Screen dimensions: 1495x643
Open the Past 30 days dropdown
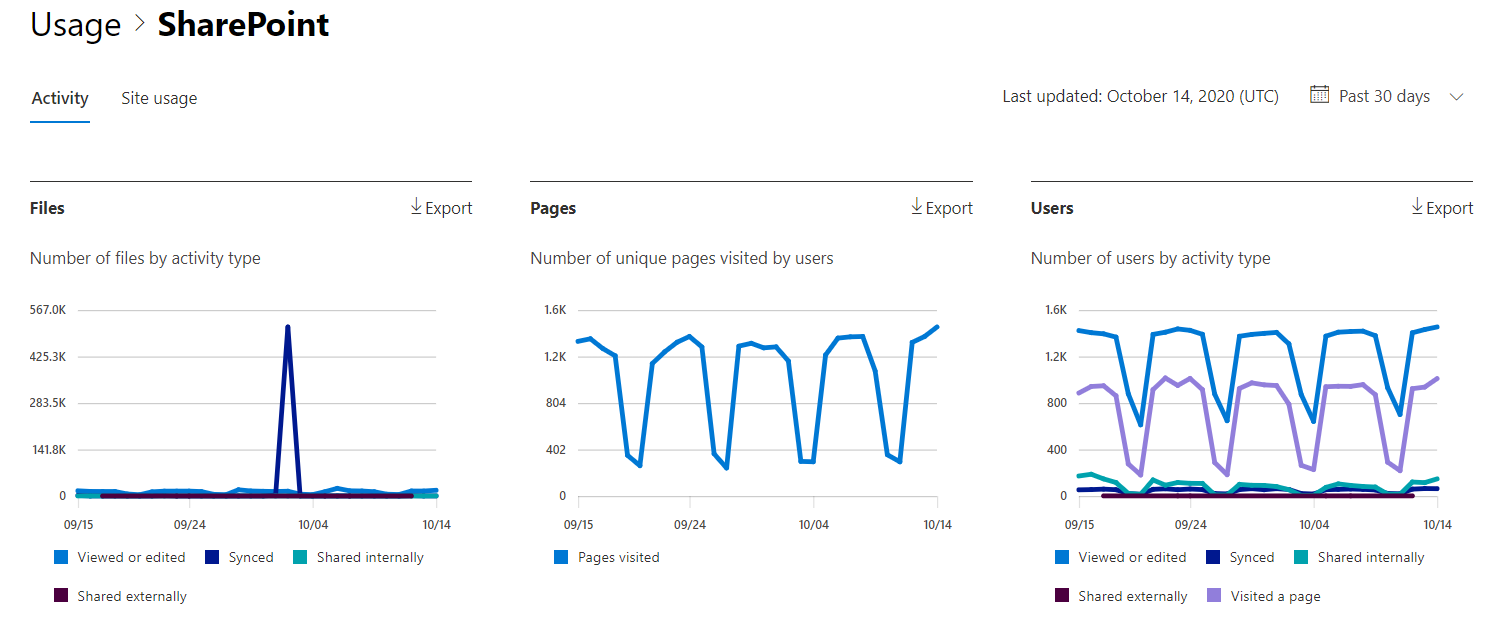(1386, 95)
